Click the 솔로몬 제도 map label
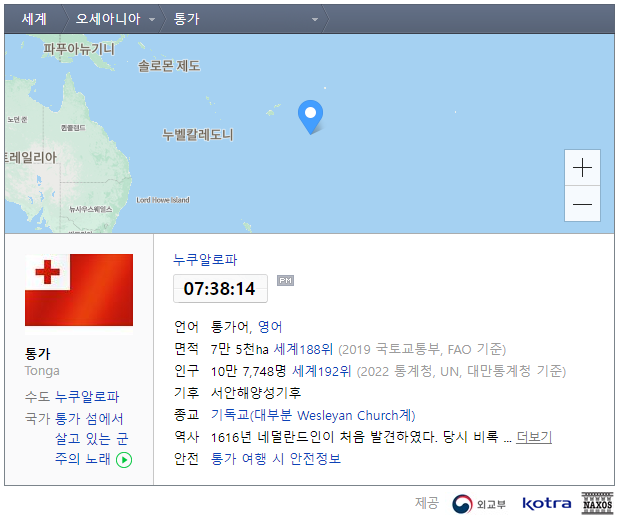The width and height of the screenshot is (618, 522). click(169, 65)
